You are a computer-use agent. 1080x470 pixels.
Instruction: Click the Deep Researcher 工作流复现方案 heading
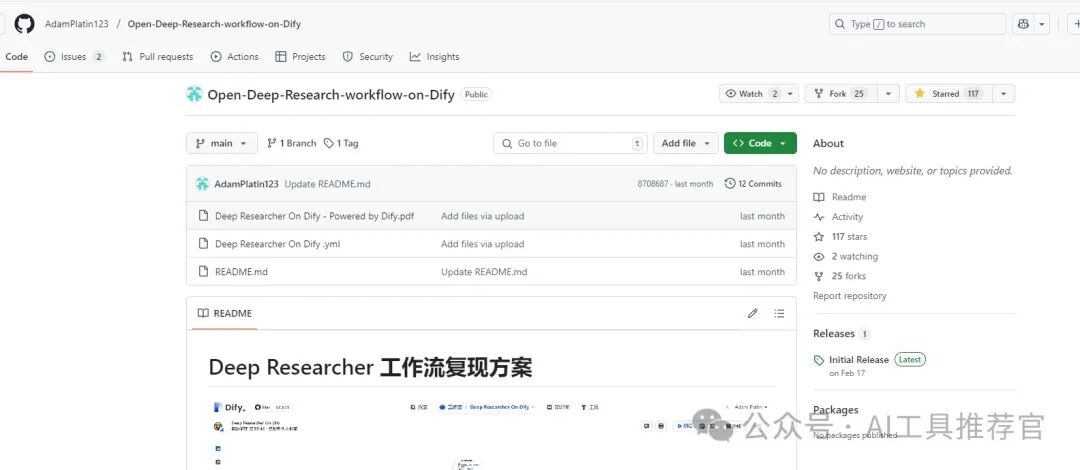371,367
